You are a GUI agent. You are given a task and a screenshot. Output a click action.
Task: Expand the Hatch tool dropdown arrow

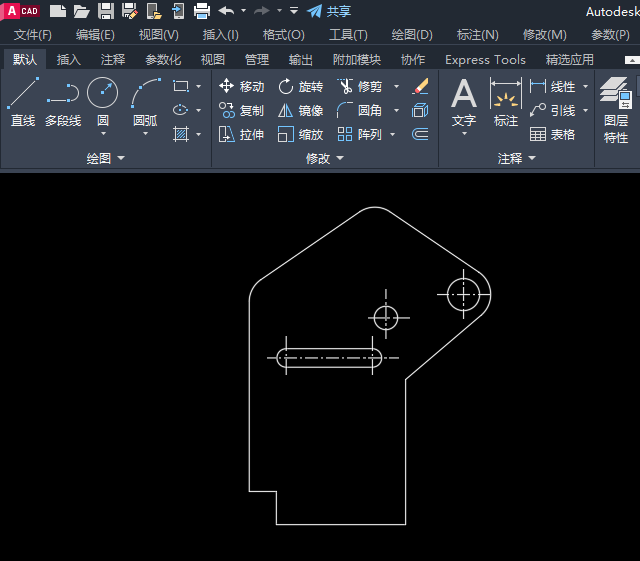[x=199, y=134]
